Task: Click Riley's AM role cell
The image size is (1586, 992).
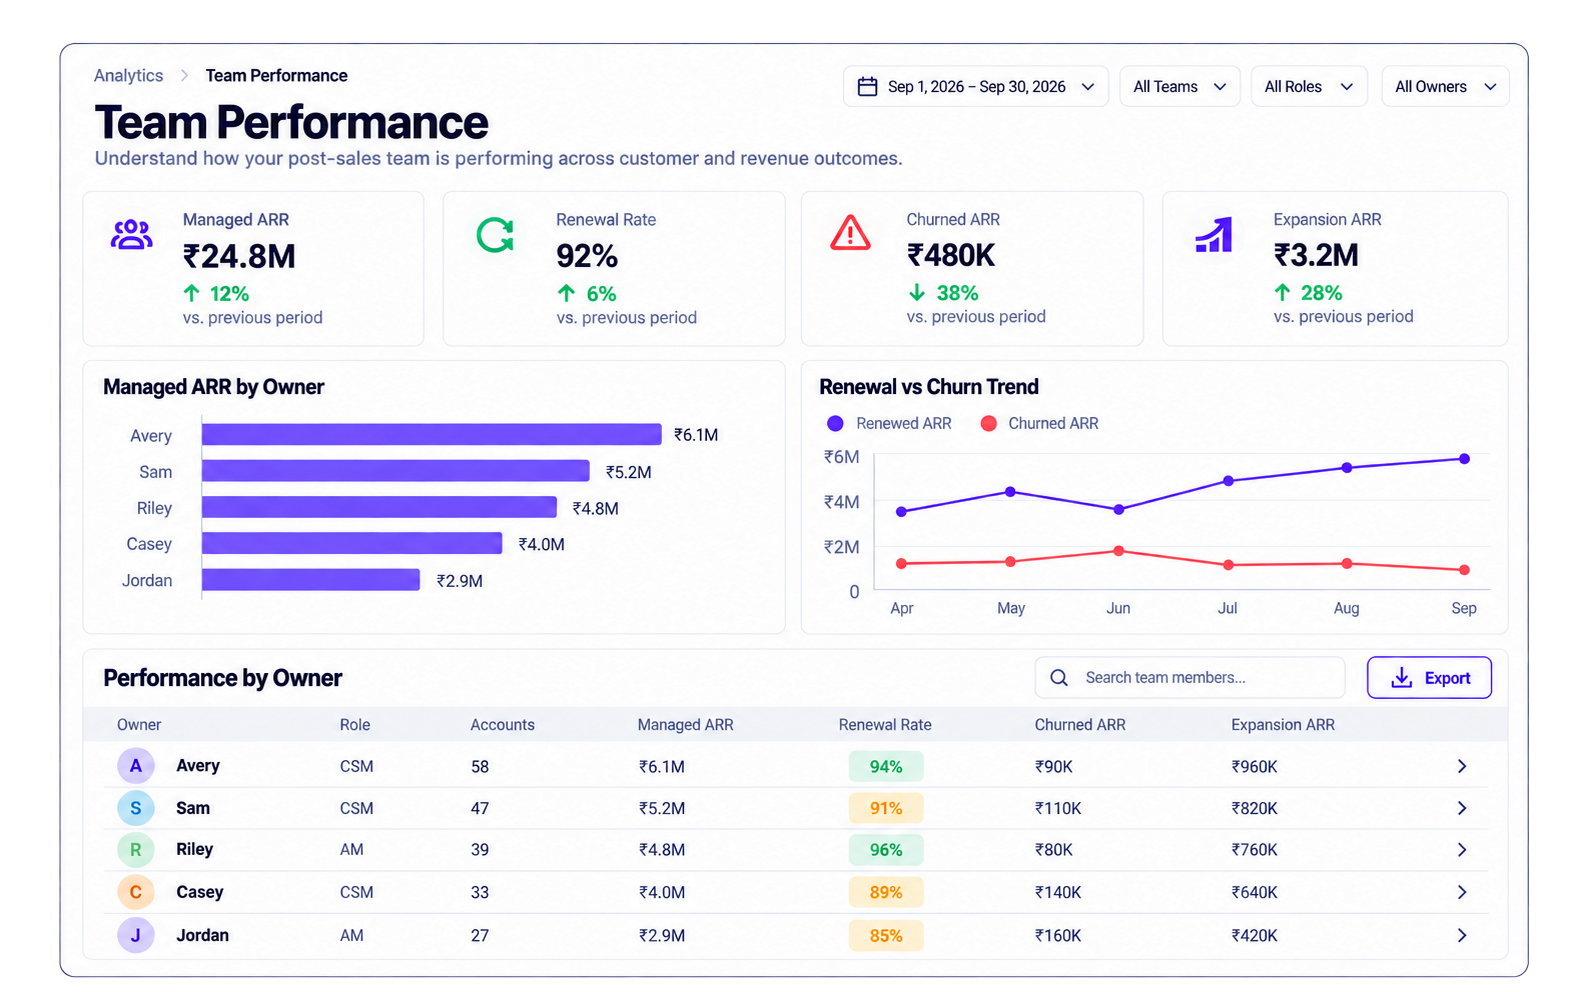Action: tap(352, 850)
